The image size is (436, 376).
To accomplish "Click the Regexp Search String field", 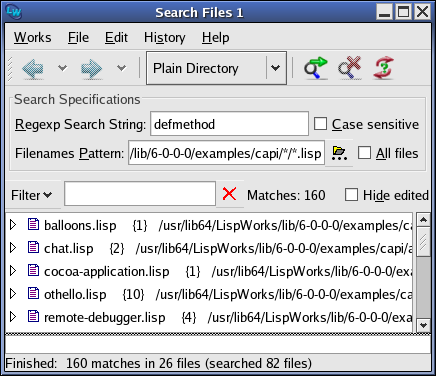I will (x=229, y=124).
